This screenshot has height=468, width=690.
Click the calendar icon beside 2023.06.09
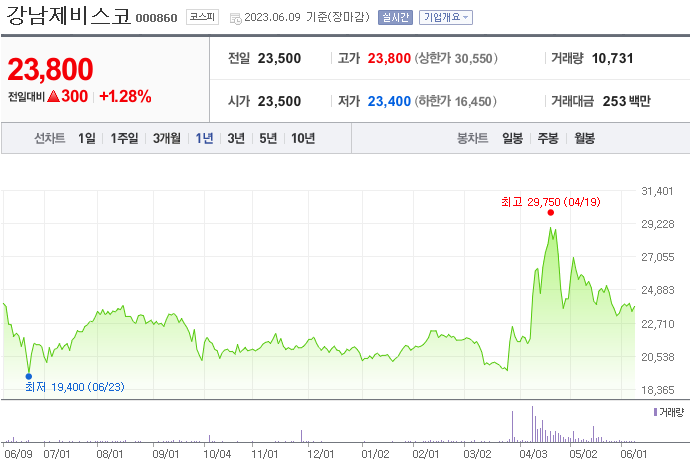(236, 18)
